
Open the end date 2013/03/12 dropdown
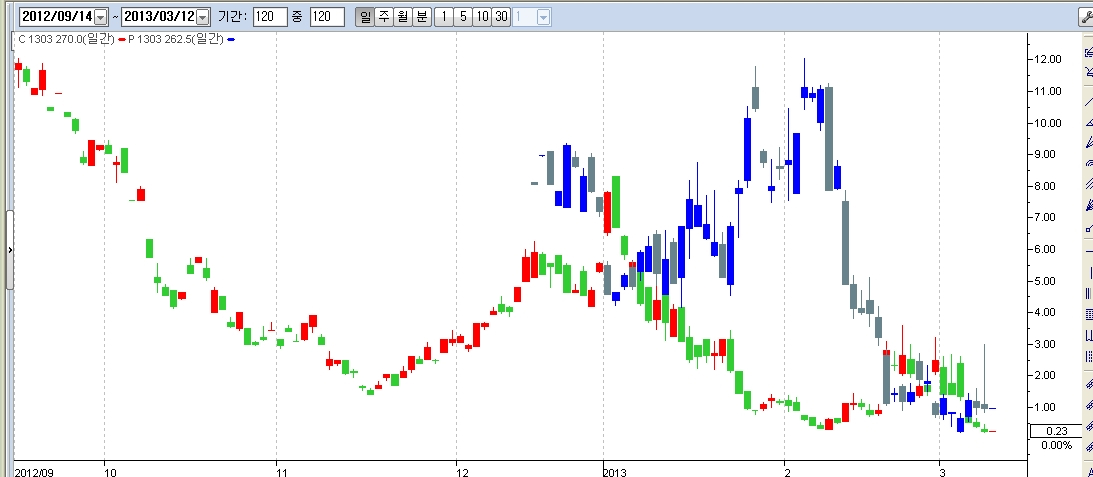[x=203, y=17]
